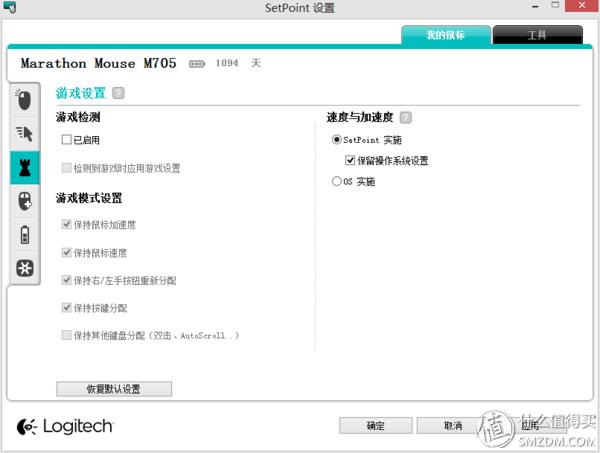
Task: Enable the 已启用 game detection checkbox
Action: click(x=66, y=140)
